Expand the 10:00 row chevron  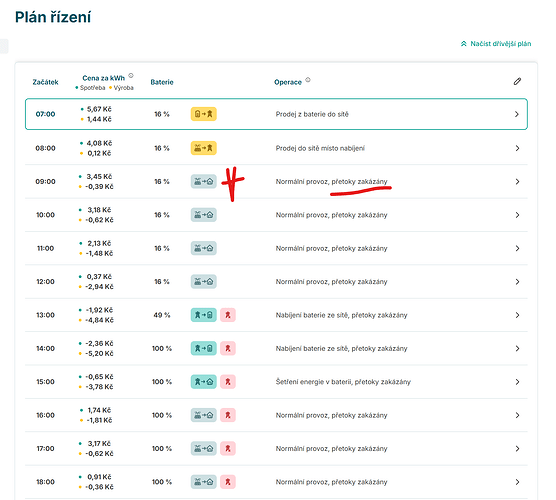click(517, 215)
